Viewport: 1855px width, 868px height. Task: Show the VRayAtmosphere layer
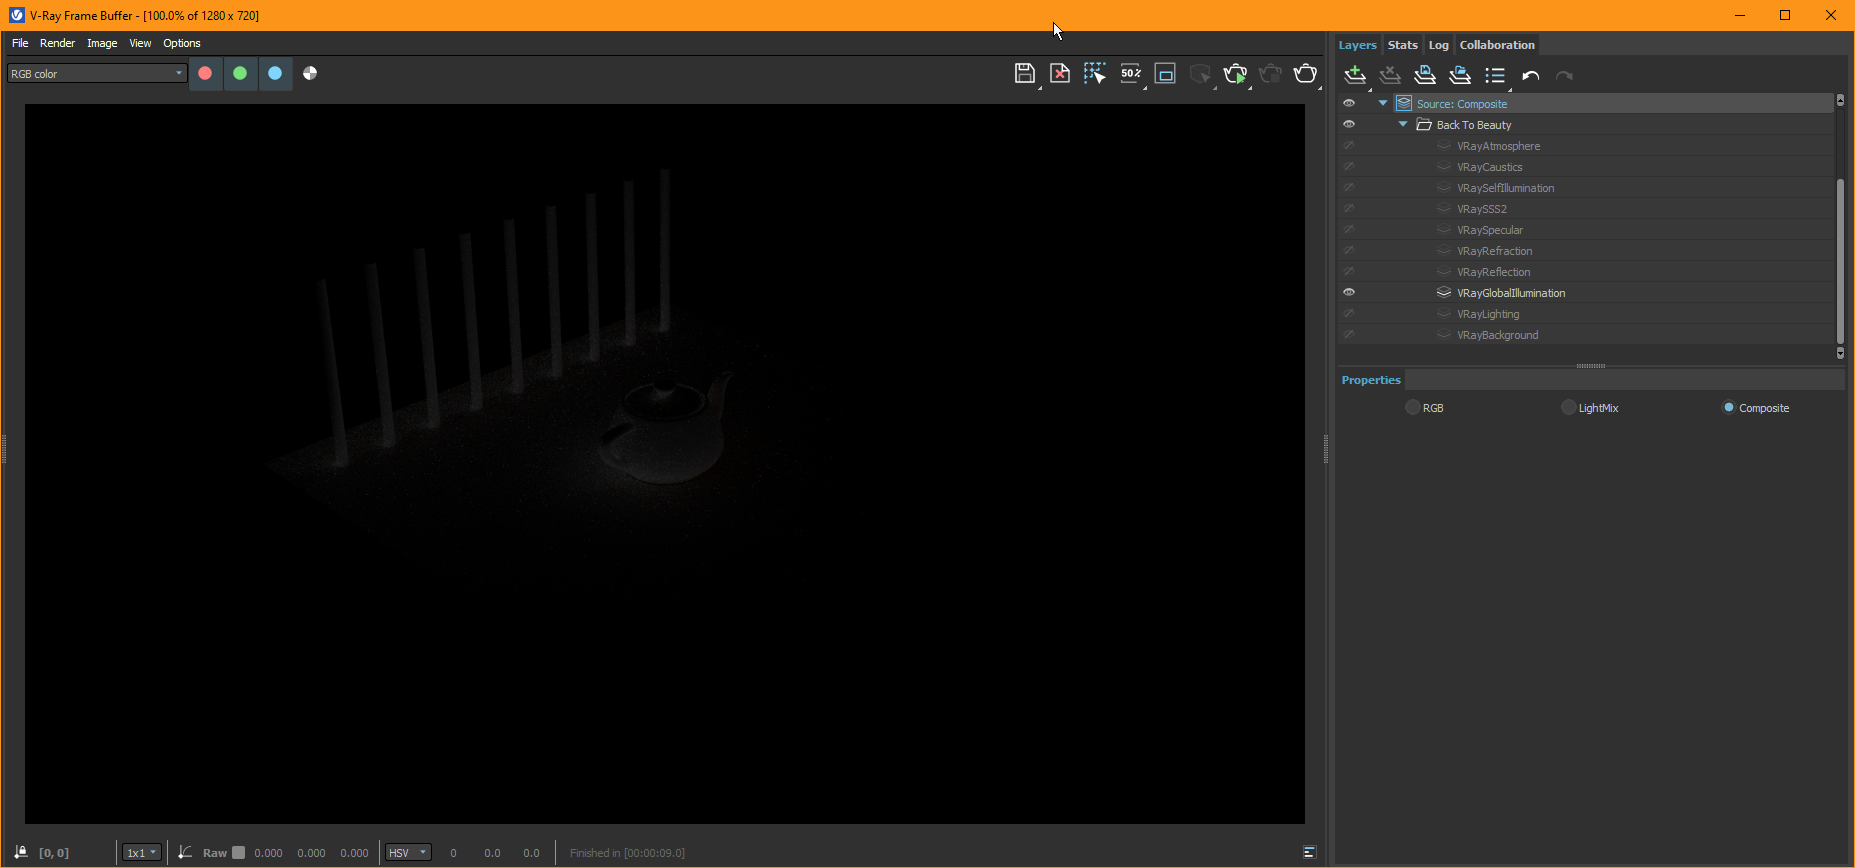(x=1349, y=145)
